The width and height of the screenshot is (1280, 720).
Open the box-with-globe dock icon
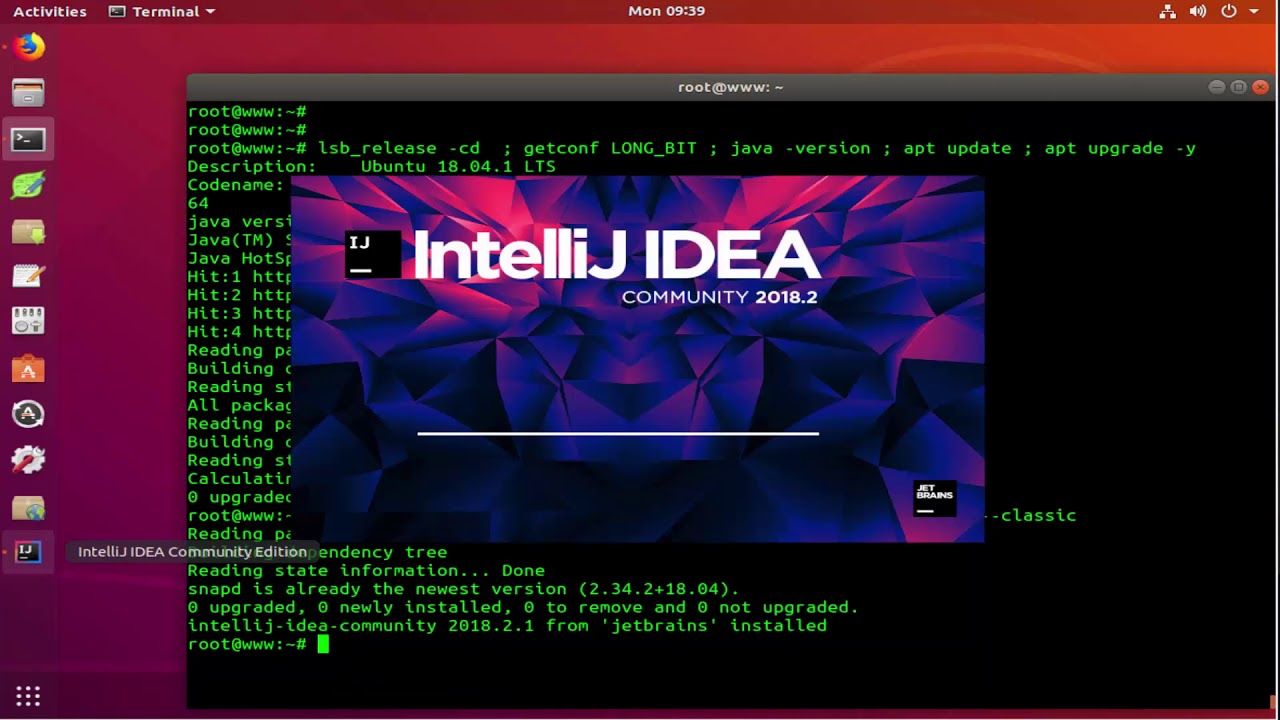(x=28, y=506)
